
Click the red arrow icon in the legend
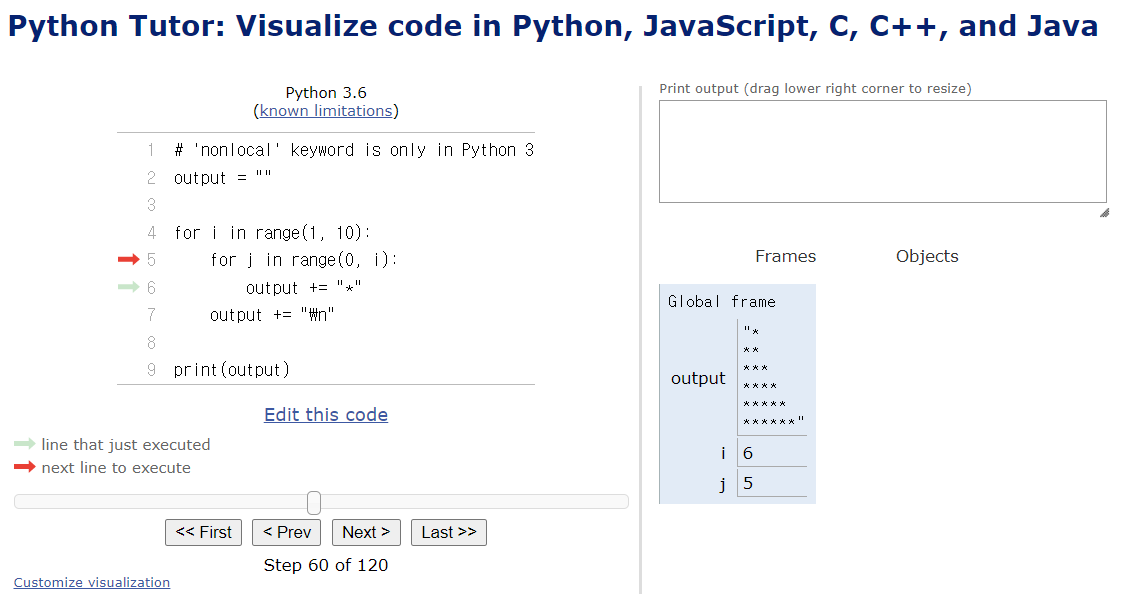25,468
